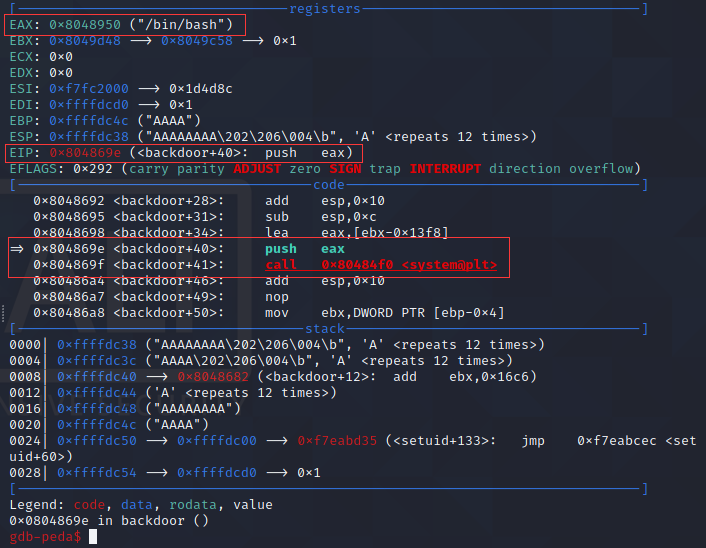
Task: Click red address 0x8048682 on stack
Action: click(x=213, y=376)
